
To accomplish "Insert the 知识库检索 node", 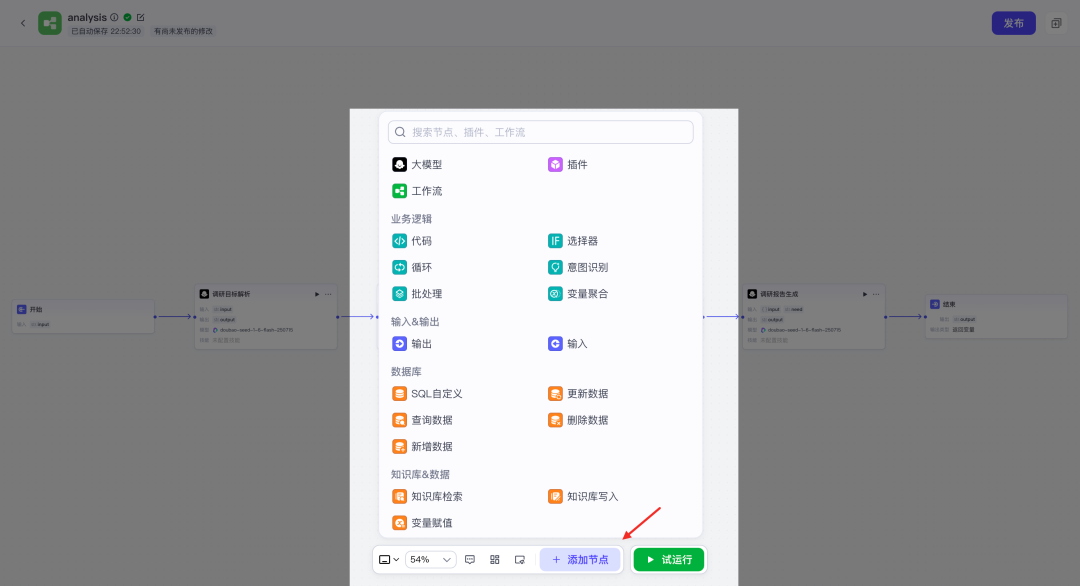I will point(427,496).
